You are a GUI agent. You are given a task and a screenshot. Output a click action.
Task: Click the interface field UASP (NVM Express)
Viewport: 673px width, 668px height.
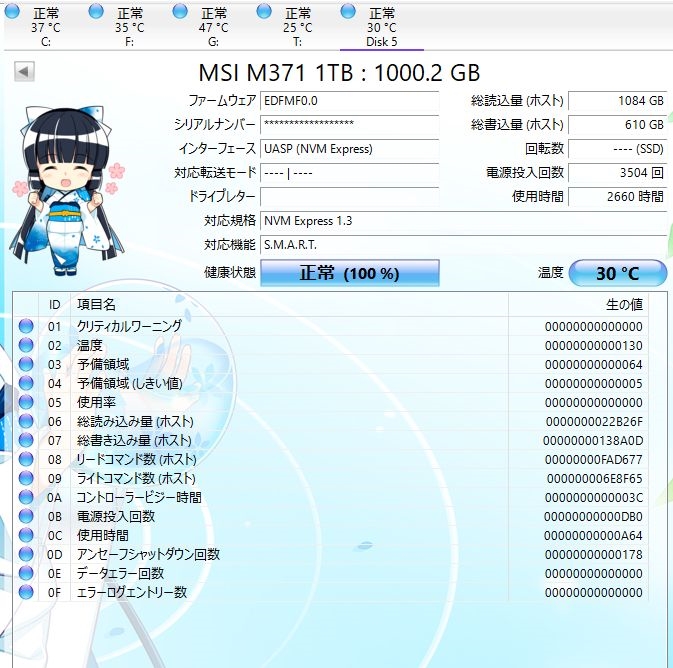coord(349,149)
